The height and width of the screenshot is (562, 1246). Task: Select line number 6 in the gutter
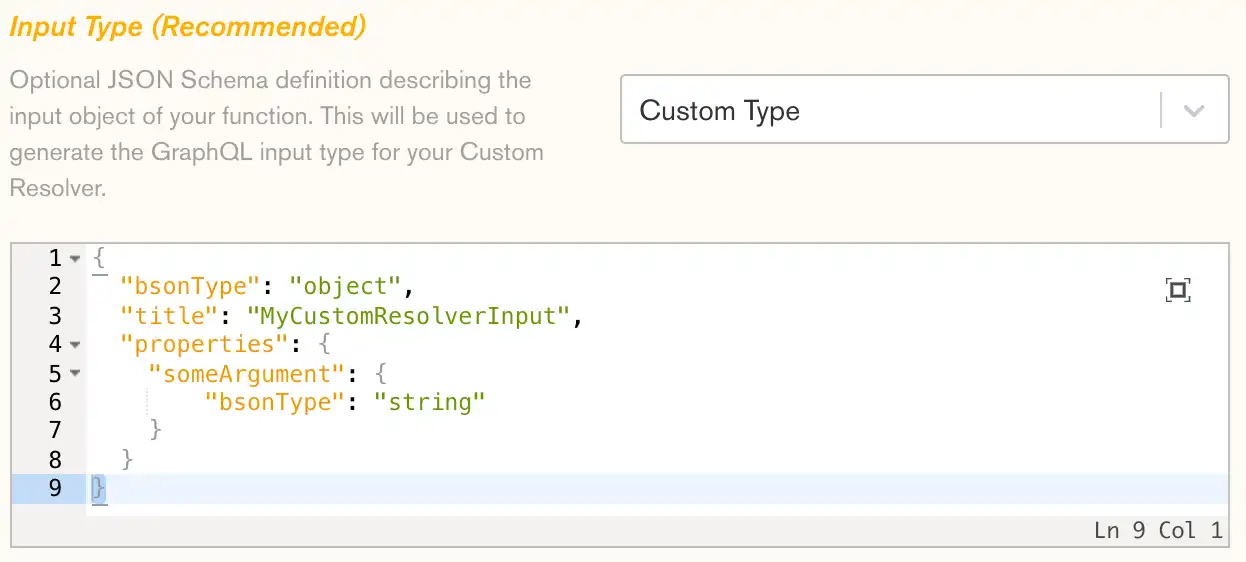(x=54, y=402)
